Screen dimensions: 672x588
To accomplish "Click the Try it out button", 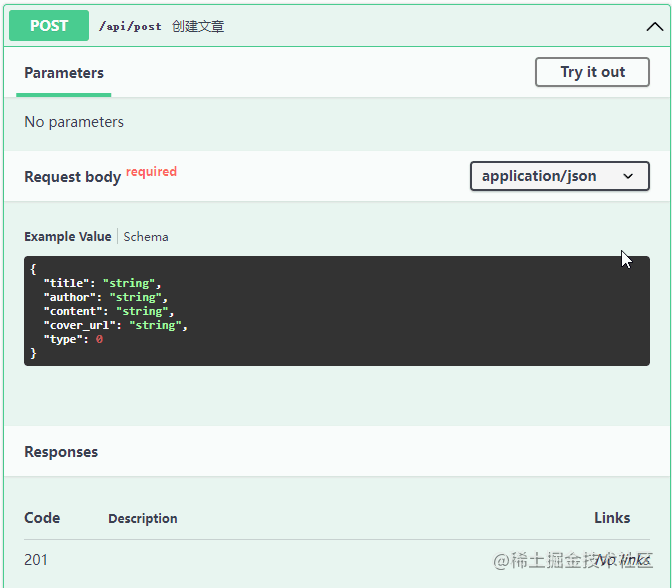I will pos(592,72).
